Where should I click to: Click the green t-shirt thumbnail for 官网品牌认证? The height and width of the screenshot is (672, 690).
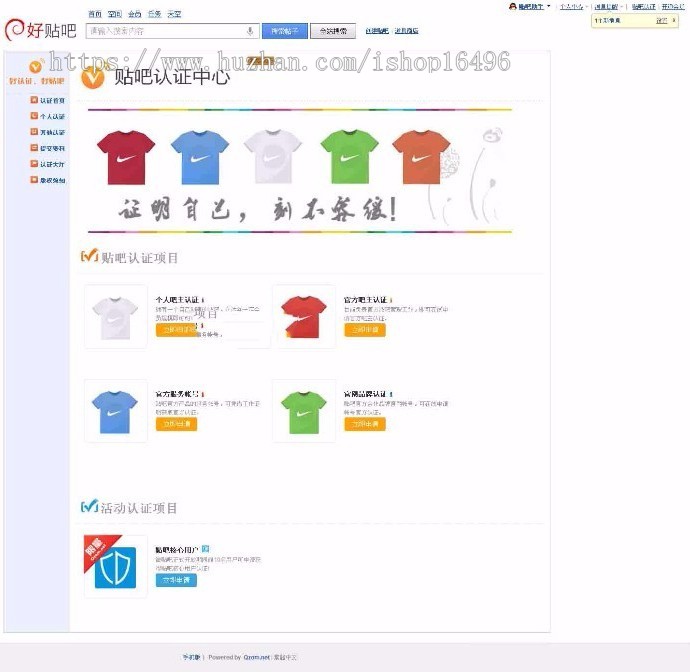coord(304,411)
